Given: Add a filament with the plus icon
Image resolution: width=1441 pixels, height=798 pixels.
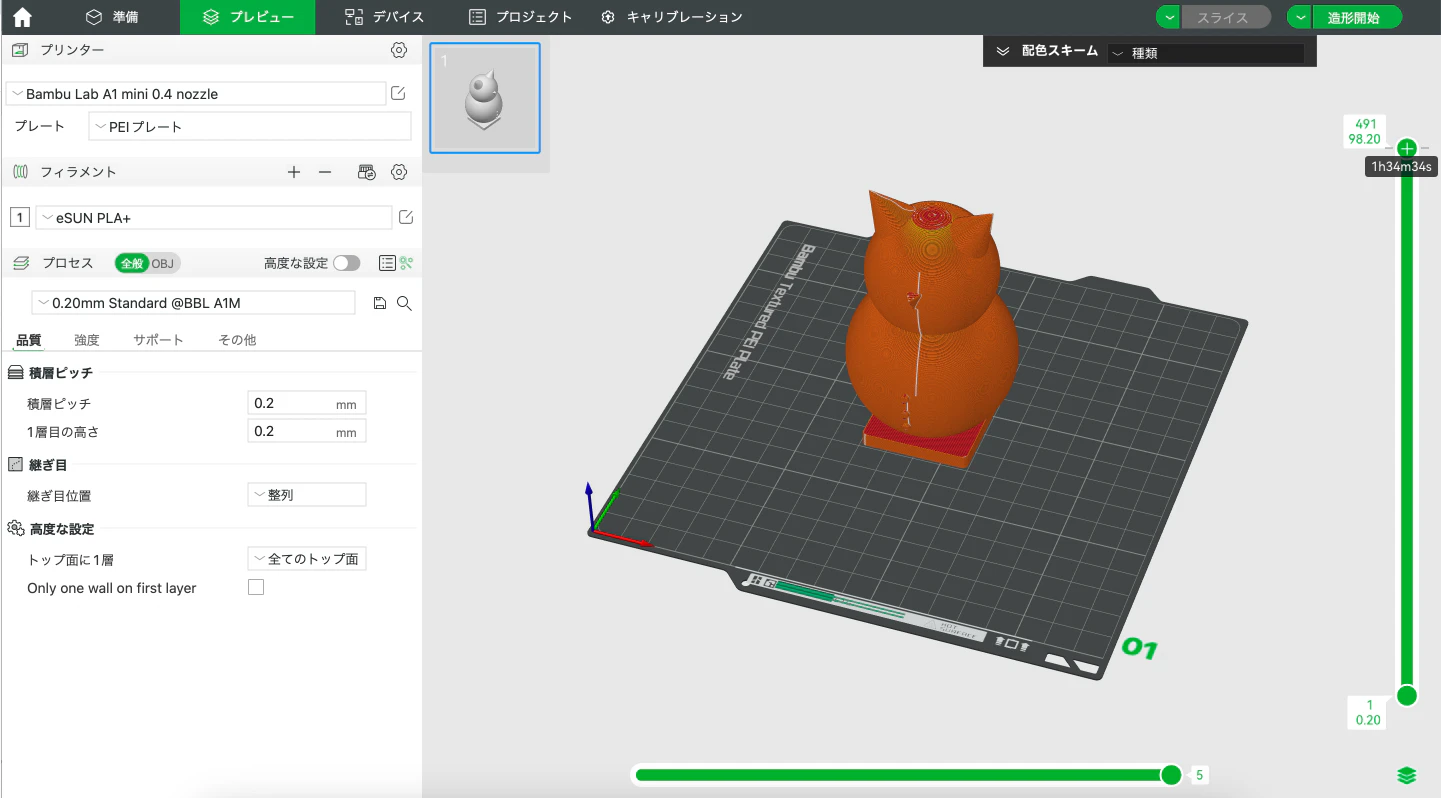Looking at the screenshot, I should click(294, 172).
